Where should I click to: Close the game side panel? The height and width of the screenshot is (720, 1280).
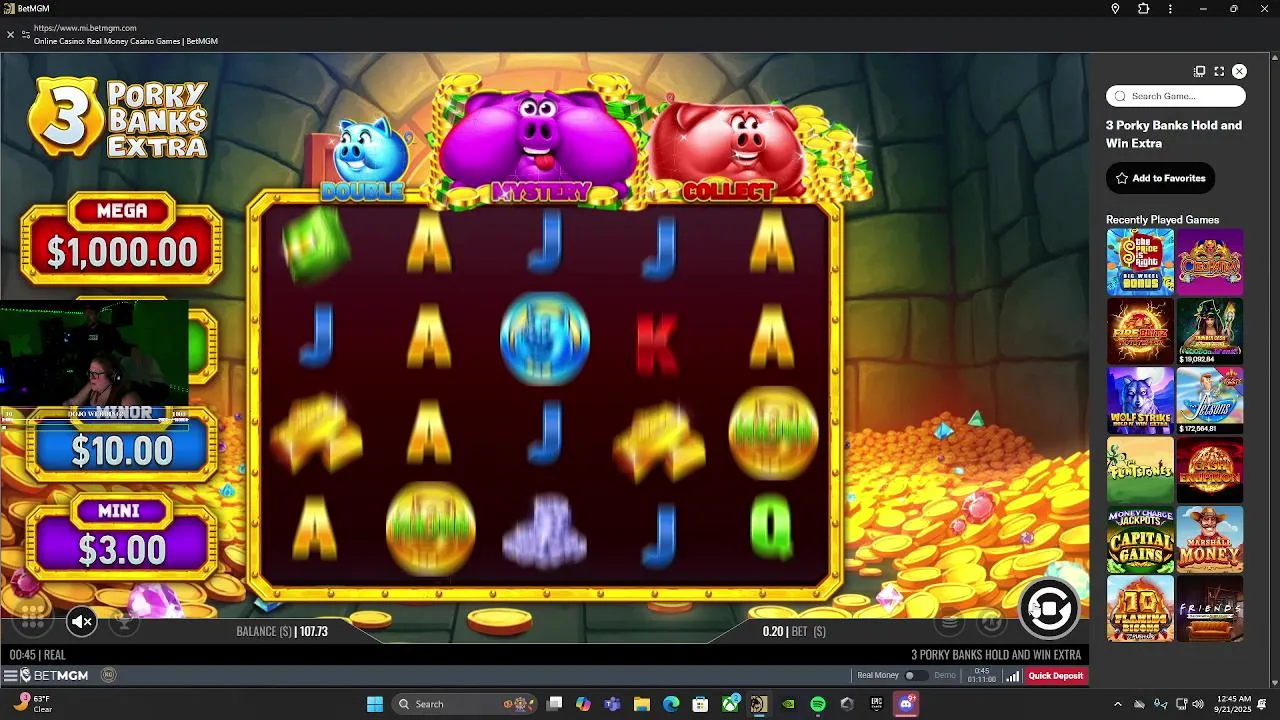tap(1239, 71)
